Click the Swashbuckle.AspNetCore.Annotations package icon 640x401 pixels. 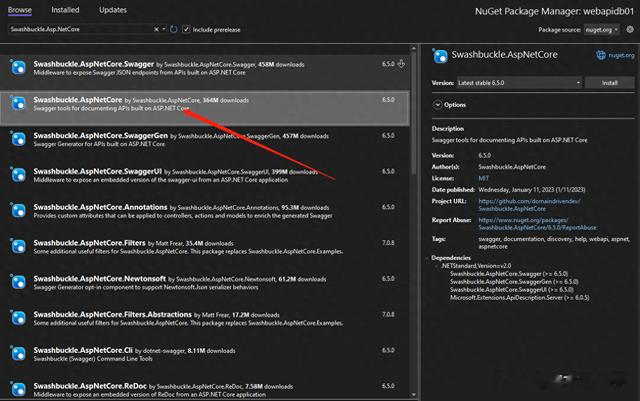[18, 211]
